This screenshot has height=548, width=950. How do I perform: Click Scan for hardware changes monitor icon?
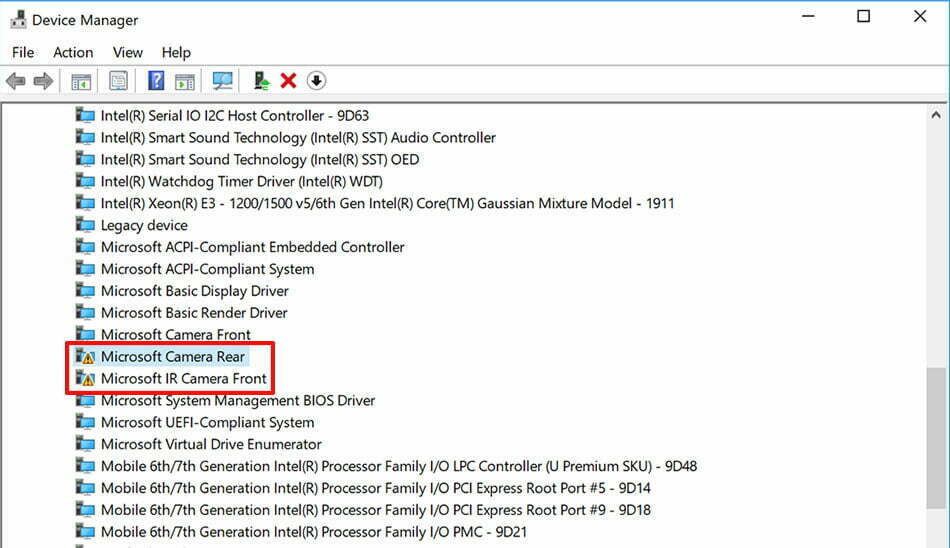pos(222,81)
